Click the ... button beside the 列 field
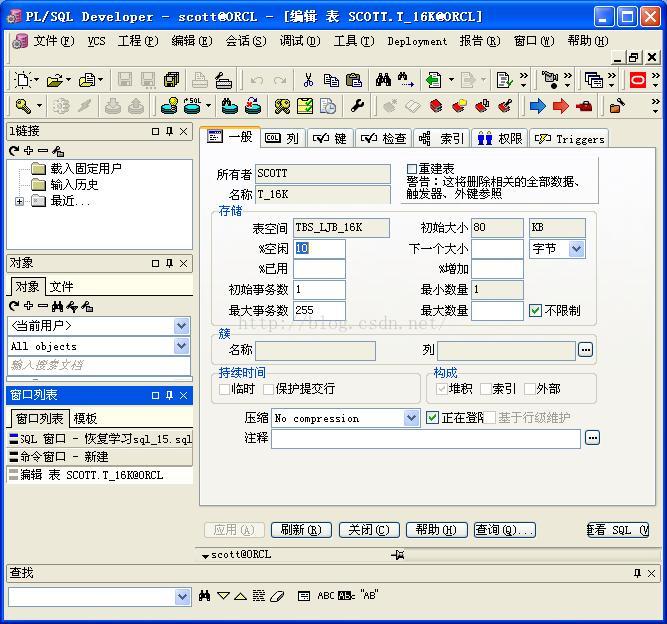This screenshot has height=624, width=667. coord(585,350)
